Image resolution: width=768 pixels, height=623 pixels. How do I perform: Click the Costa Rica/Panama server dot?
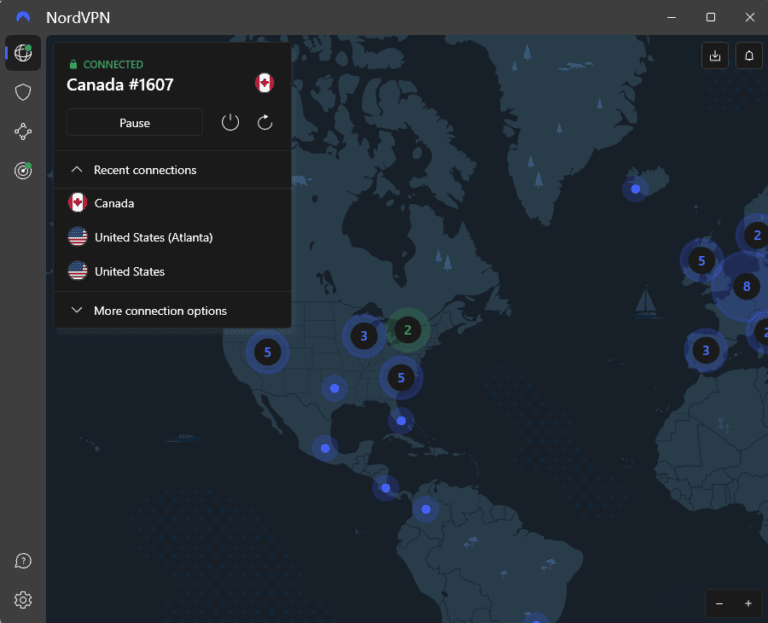coord(385,488)
